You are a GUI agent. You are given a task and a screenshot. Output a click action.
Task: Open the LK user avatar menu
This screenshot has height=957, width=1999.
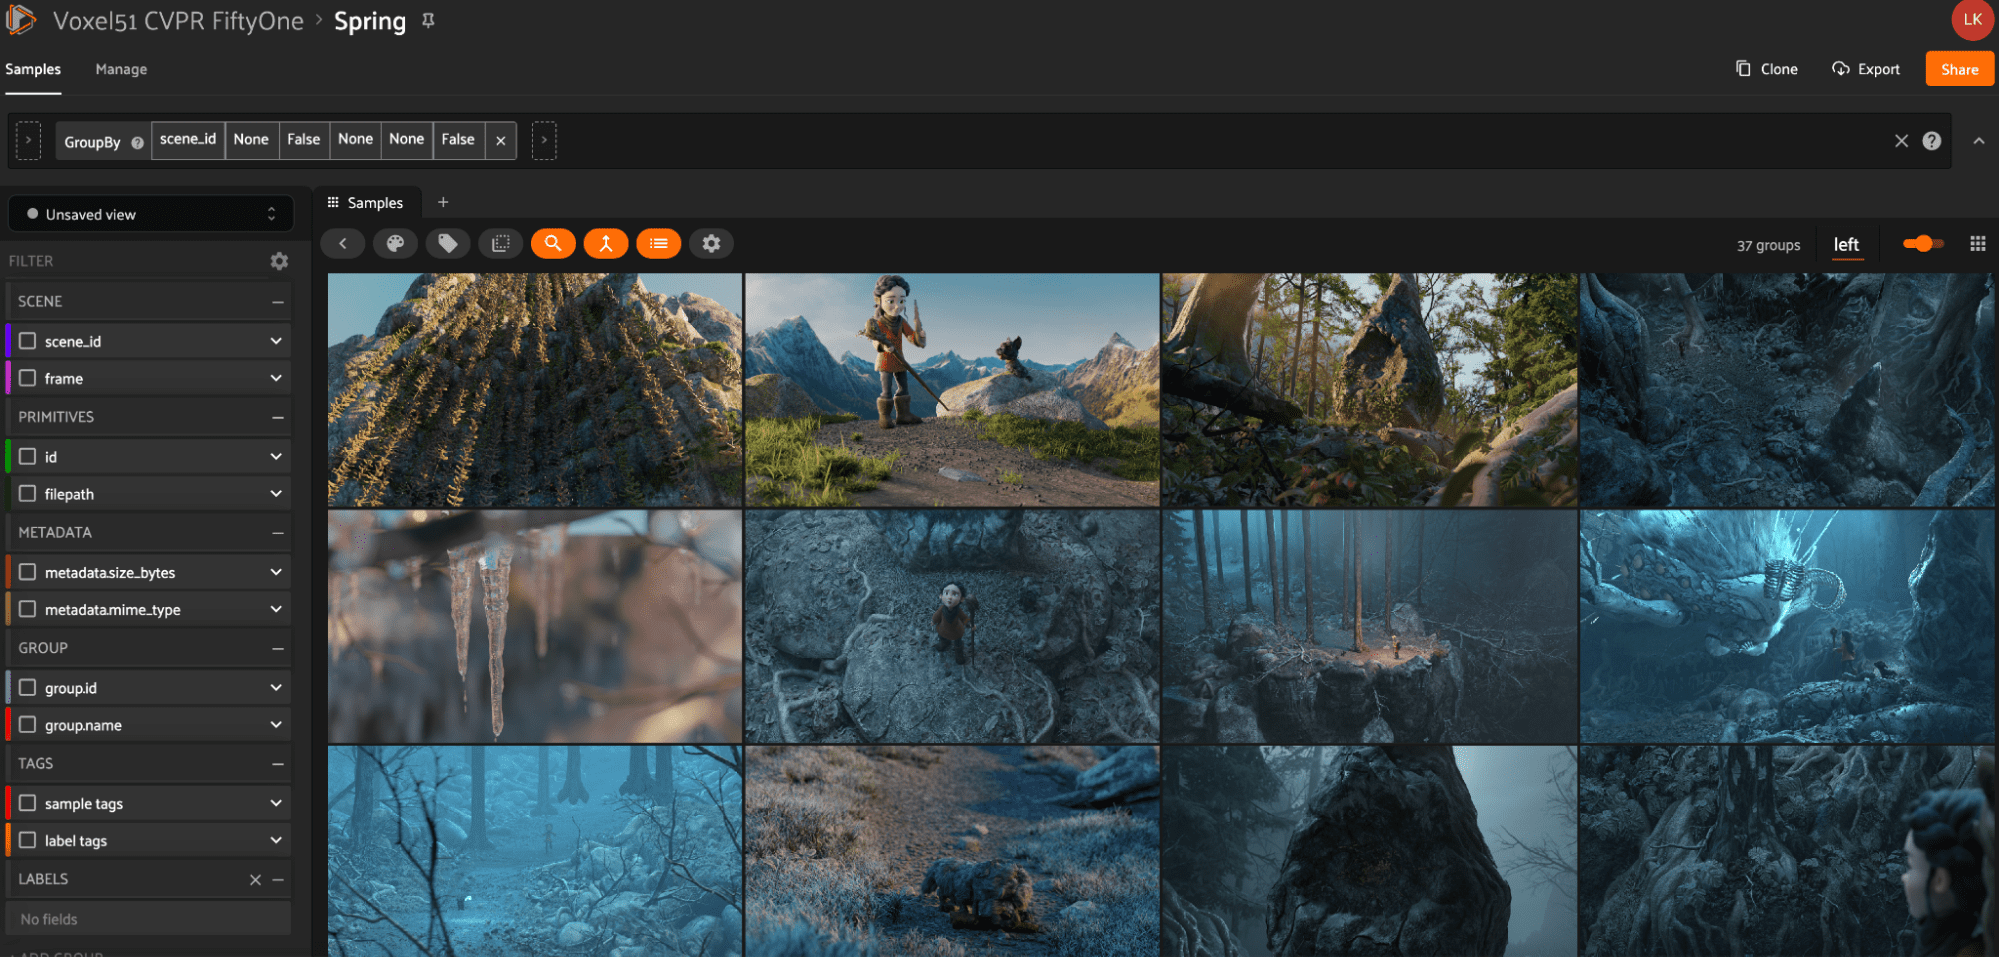click(1972, 20)
